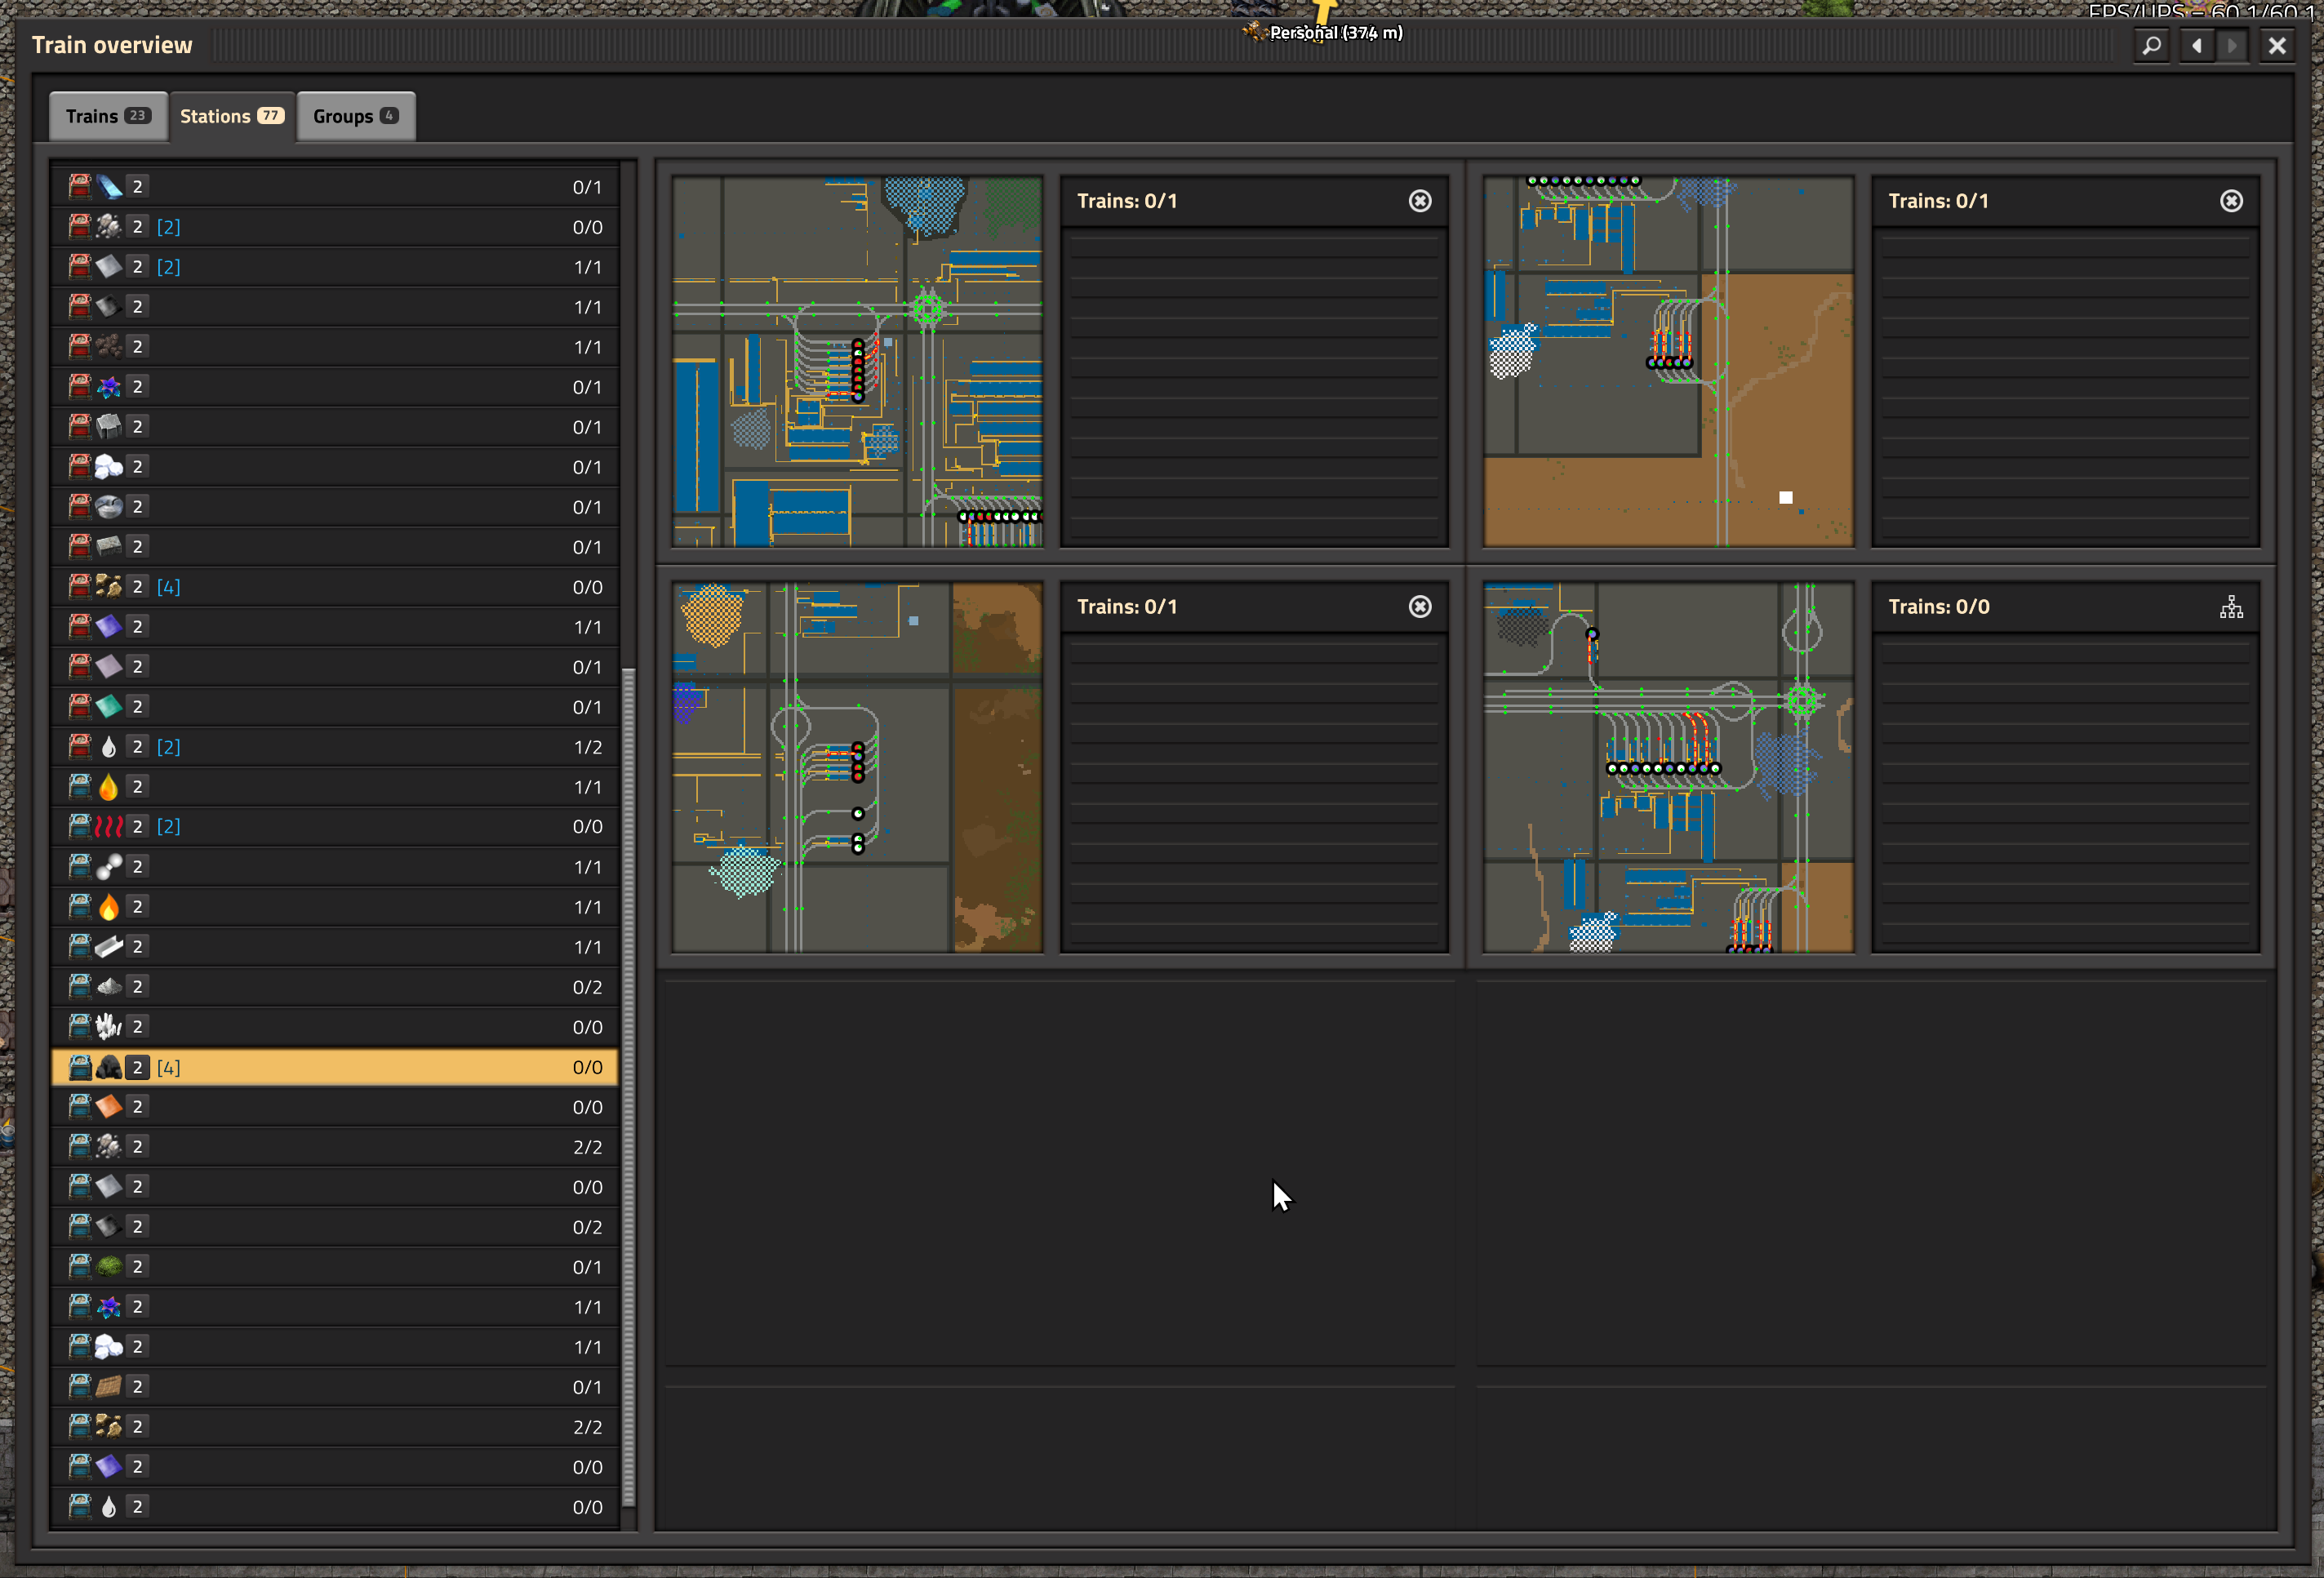Select the blue-stop green moss ball station
Viewport: 2324px width, 1578px height.
335,1267
